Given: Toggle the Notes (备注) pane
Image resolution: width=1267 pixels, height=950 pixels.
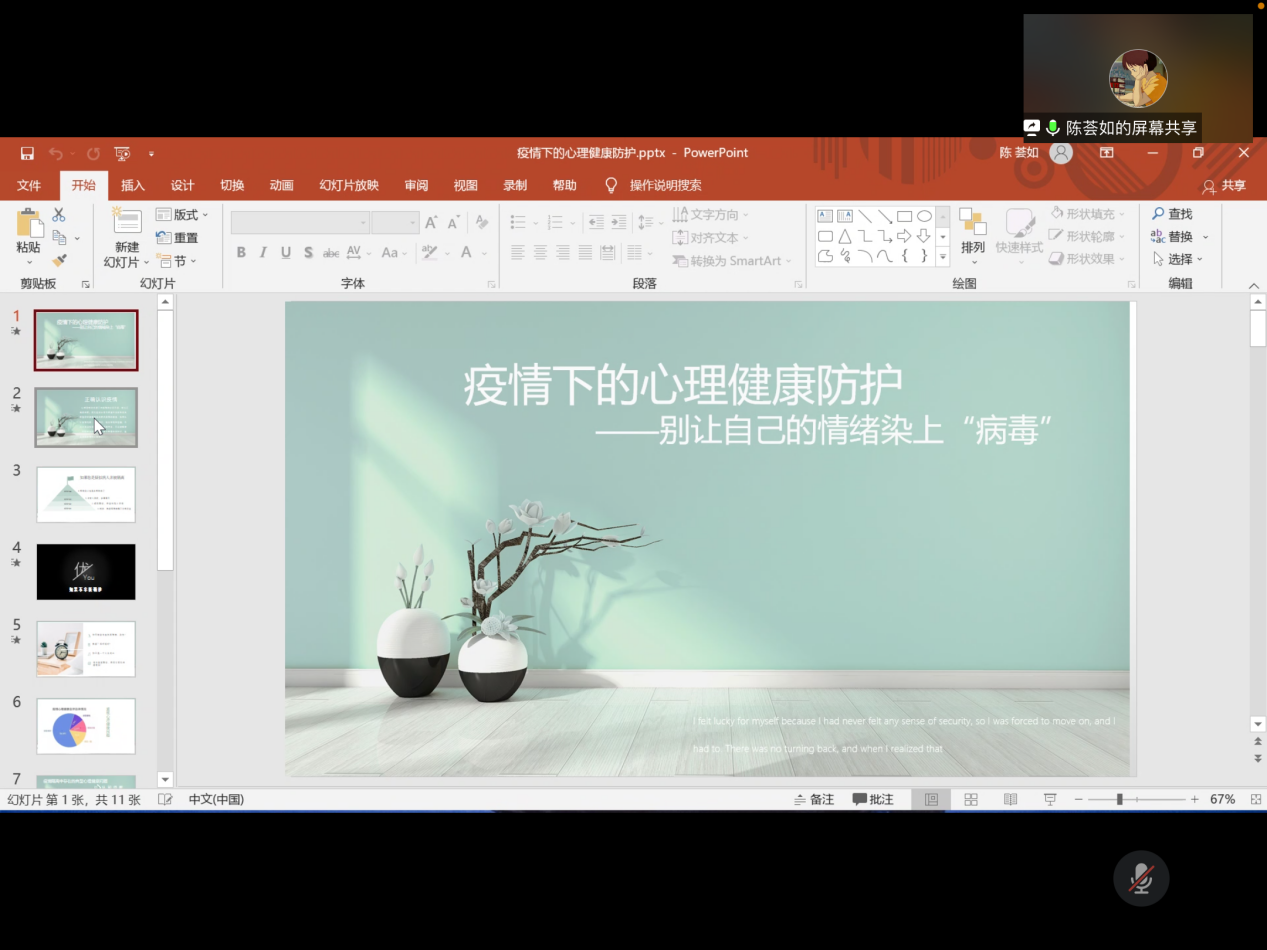Looking at the screenshot, I should click(814, 800).
